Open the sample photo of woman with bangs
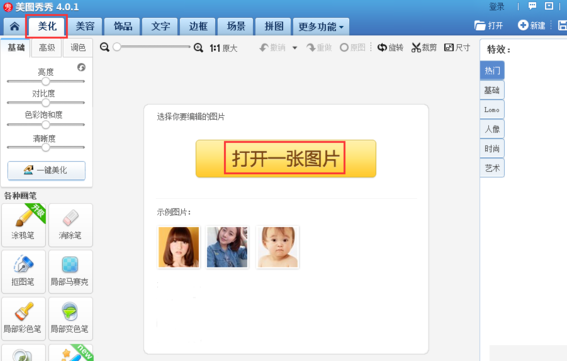This screenshot has width=567, height=361. [x=179, y=247]
